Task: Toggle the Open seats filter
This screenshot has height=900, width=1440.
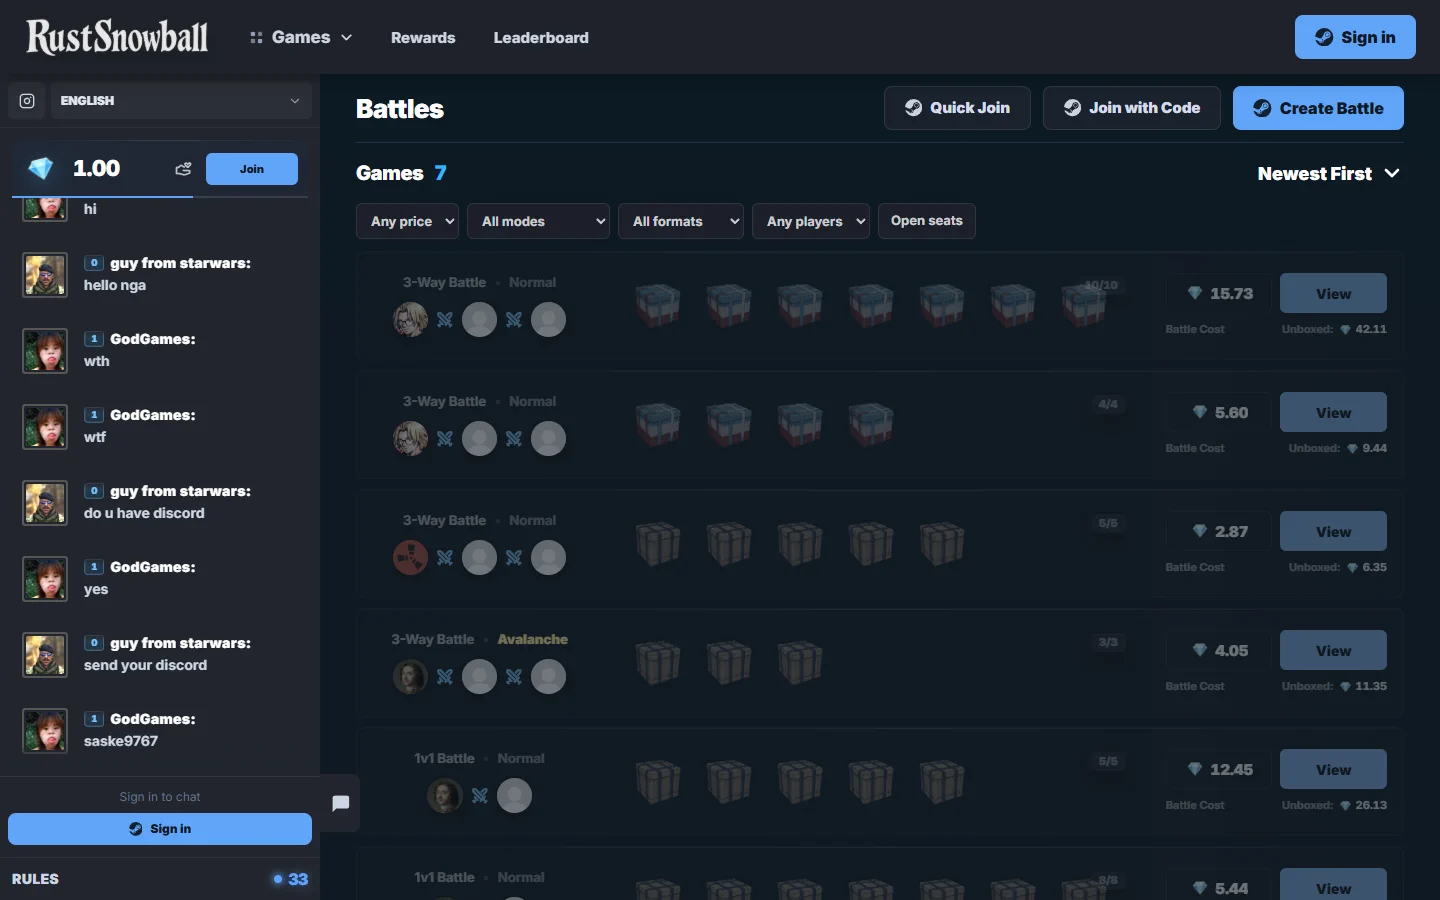Action: tap(927, 221)
